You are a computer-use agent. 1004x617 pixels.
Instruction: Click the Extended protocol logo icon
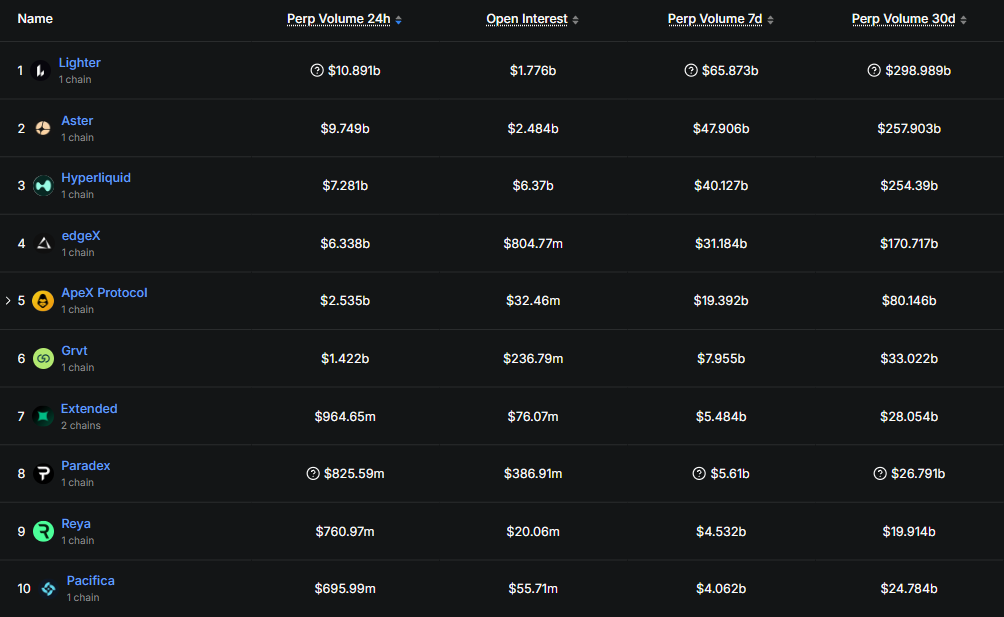click(43, 416)
